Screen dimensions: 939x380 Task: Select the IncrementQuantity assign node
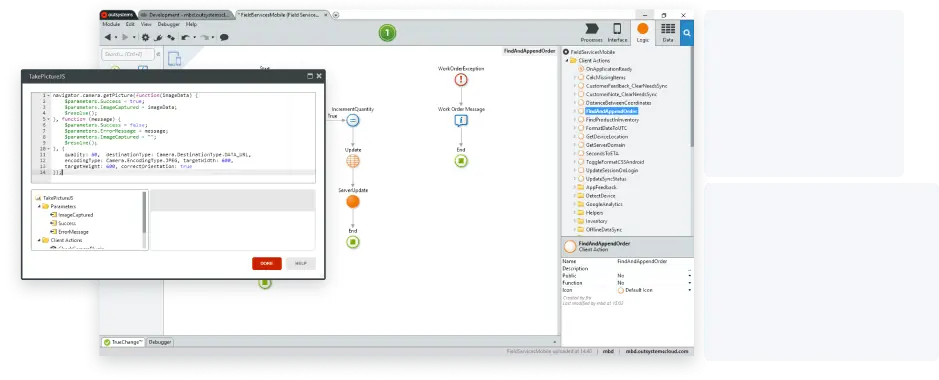point(353,120)
